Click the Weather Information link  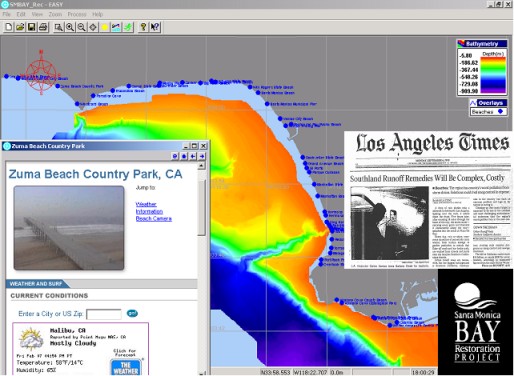pyautogui.click(x=149, y=208)
